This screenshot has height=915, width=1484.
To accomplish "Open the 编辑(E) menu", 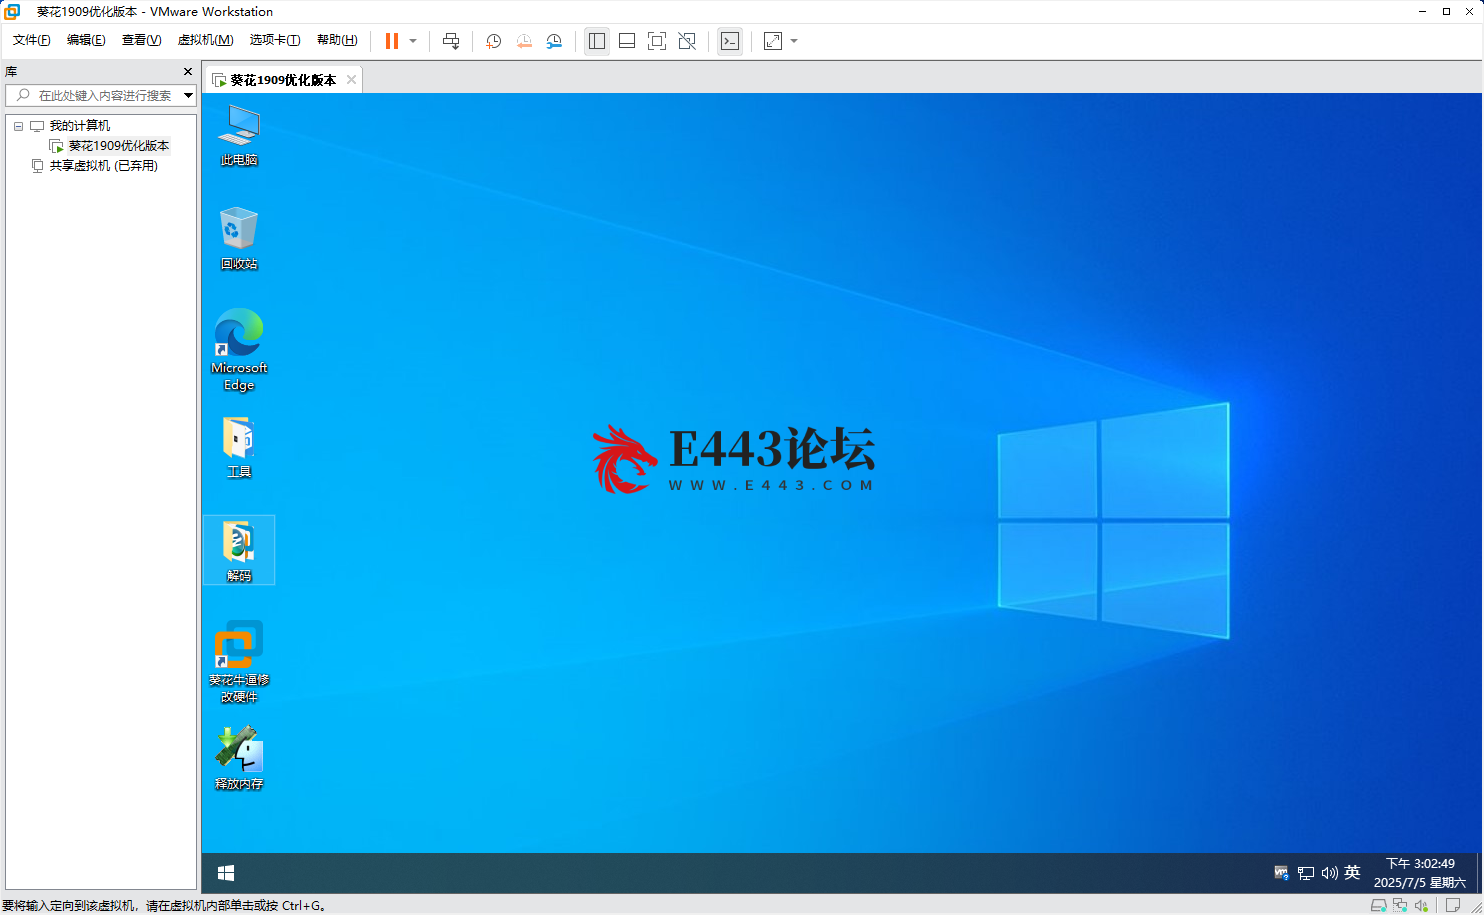I will pyautogui.click(x=86, y=40).
